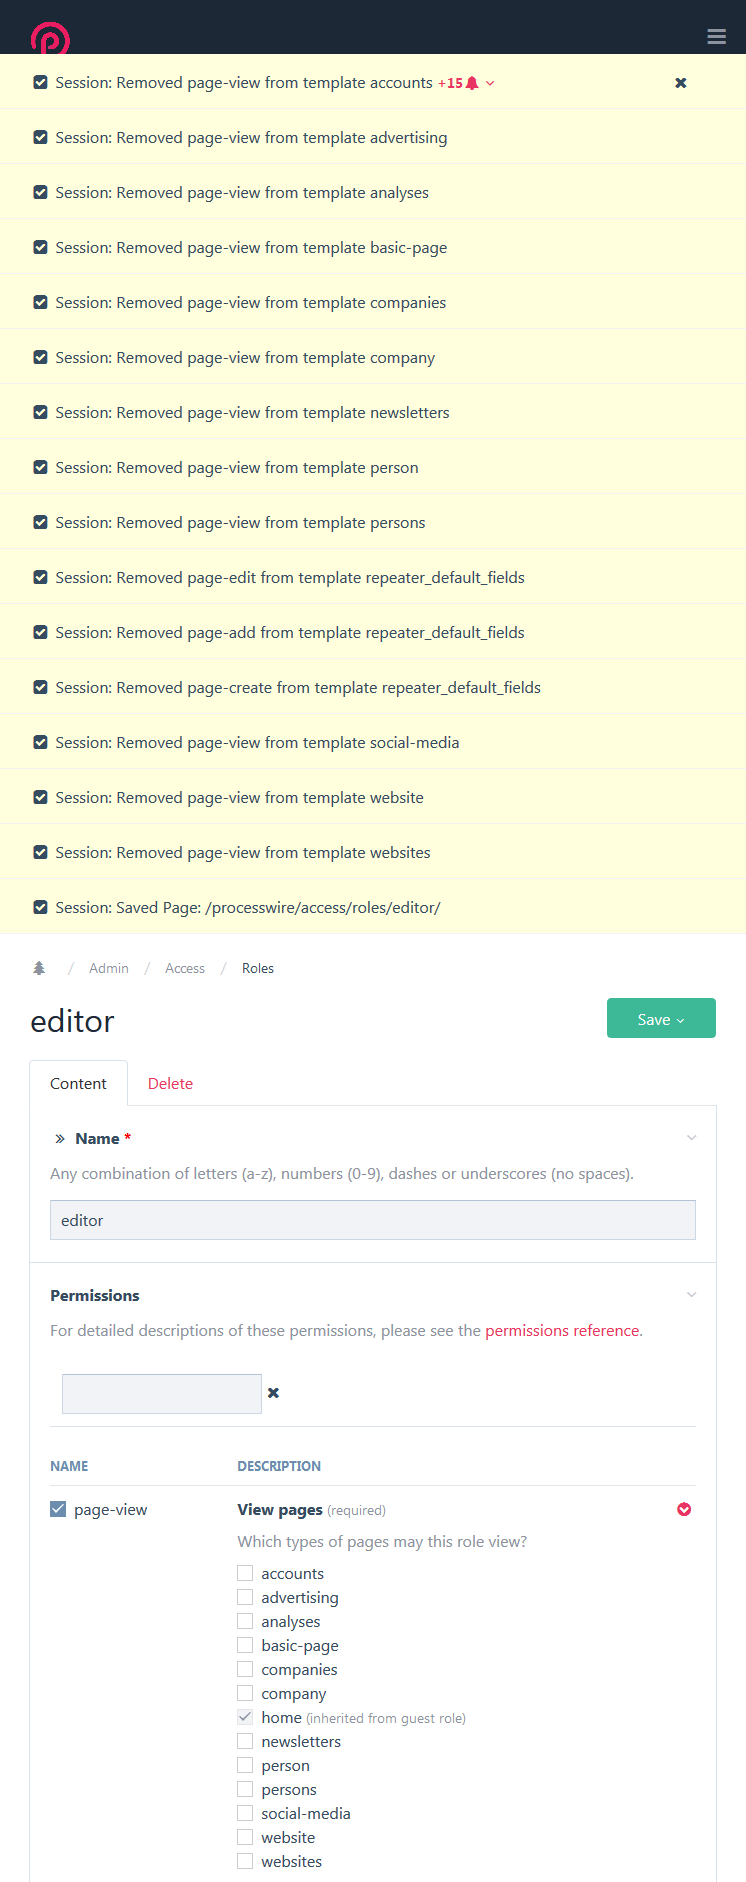
Task: Click the home tree icon in breadcrumb
Action: (38, 967)
